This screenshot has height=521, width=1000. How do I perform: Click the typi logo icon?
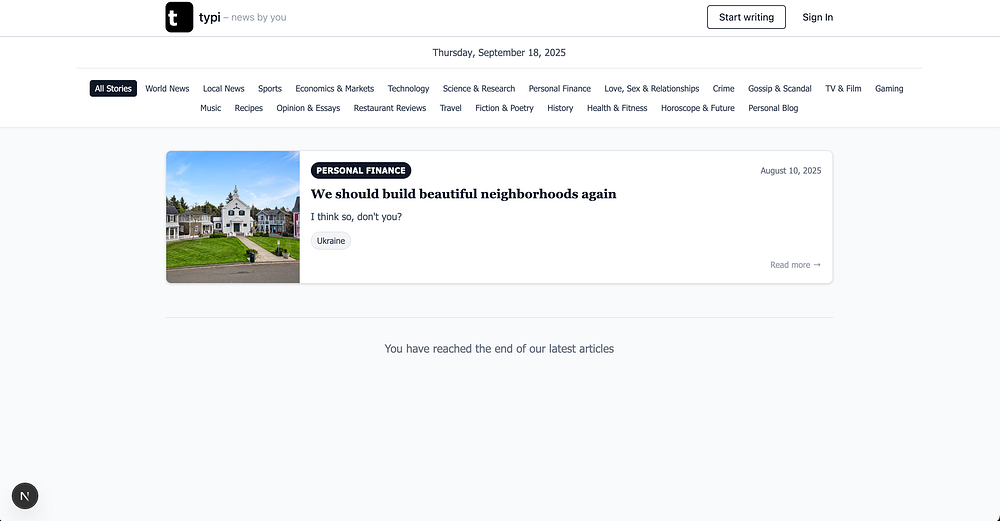[x=179, y=17]
